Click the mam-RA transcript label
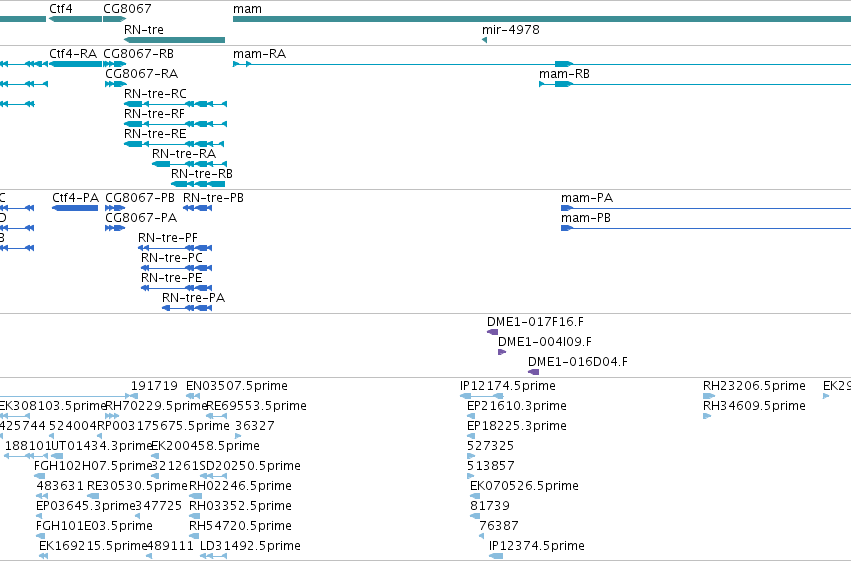This screenshot has width=851, height=561. (259, 54)
